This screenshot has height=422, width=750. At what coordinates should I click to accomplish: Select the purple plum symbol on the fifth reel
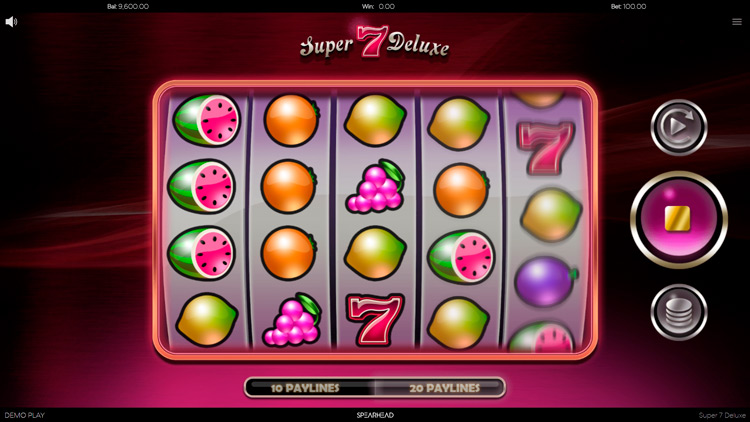click(x=545, y=281)
